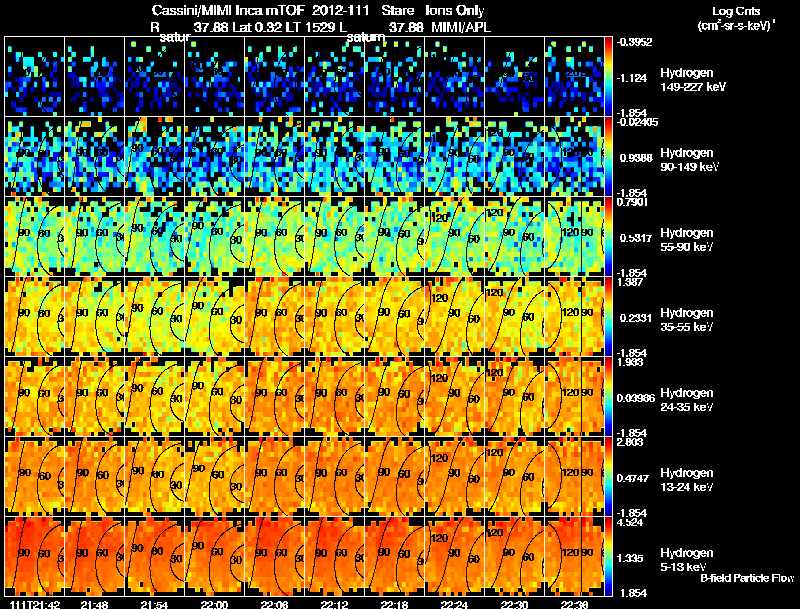Viewport: 800px width, 609px height.
Task: Click the 'Stare' word in the title
Action: point(397,10)
